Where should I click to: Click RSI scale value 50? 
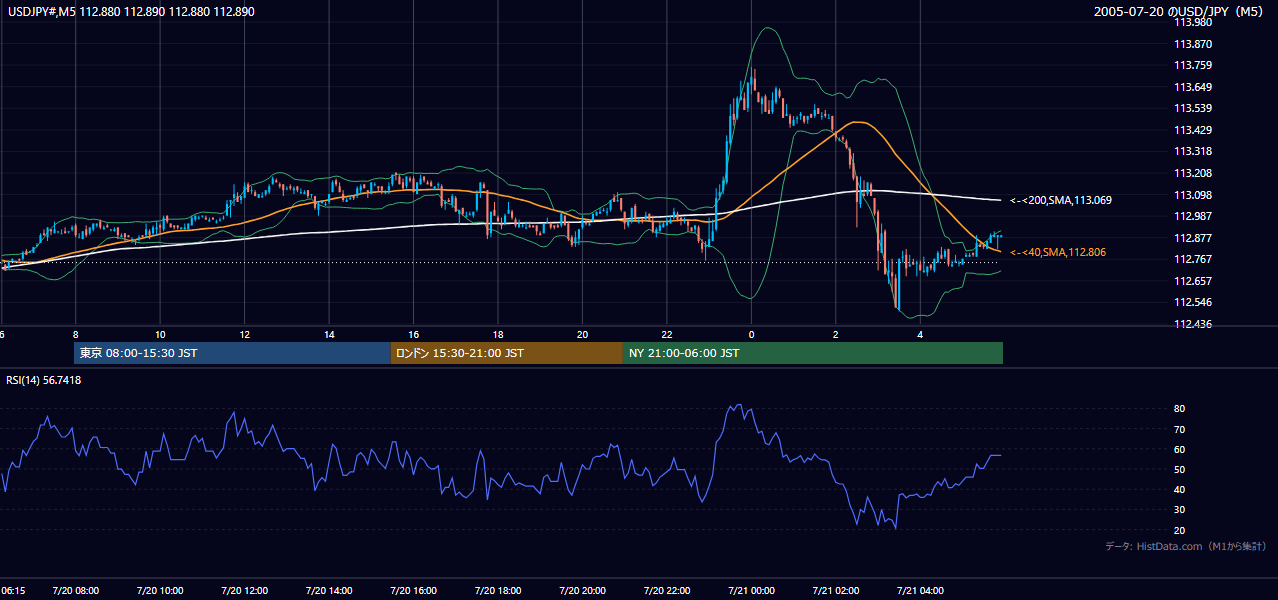1180,469
